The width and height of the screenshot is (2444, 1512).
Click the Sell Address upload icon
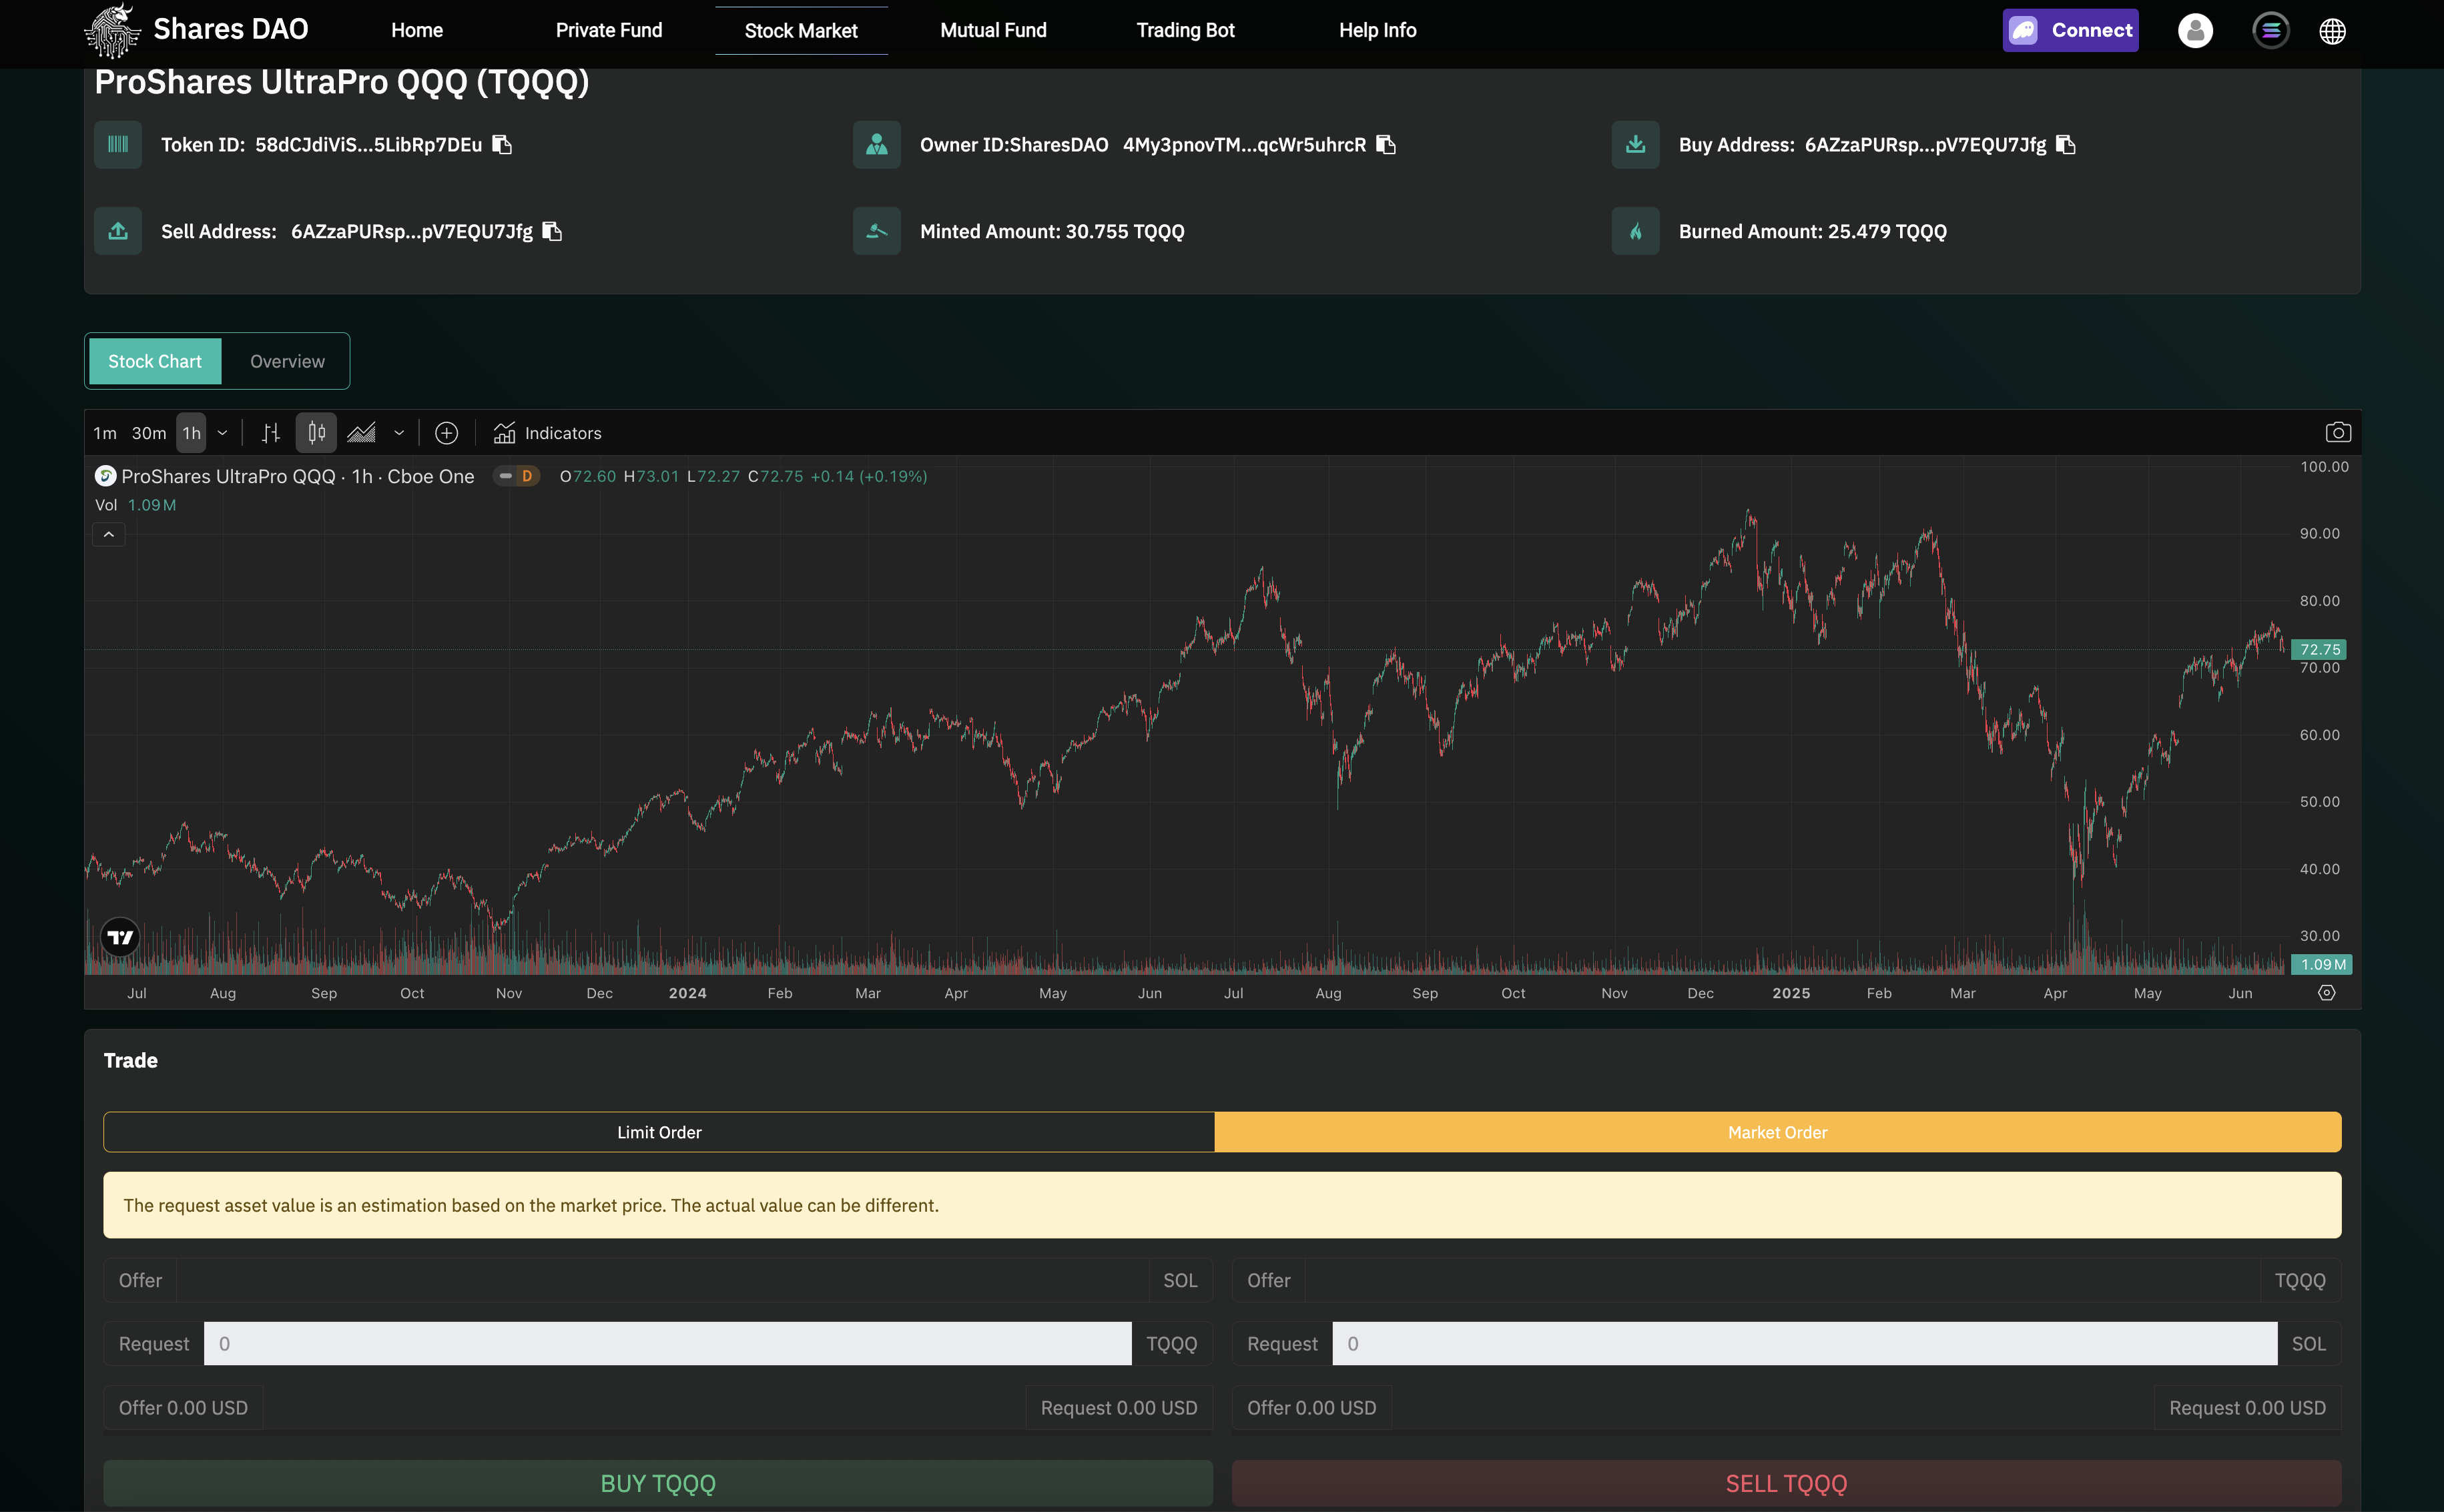118,231
